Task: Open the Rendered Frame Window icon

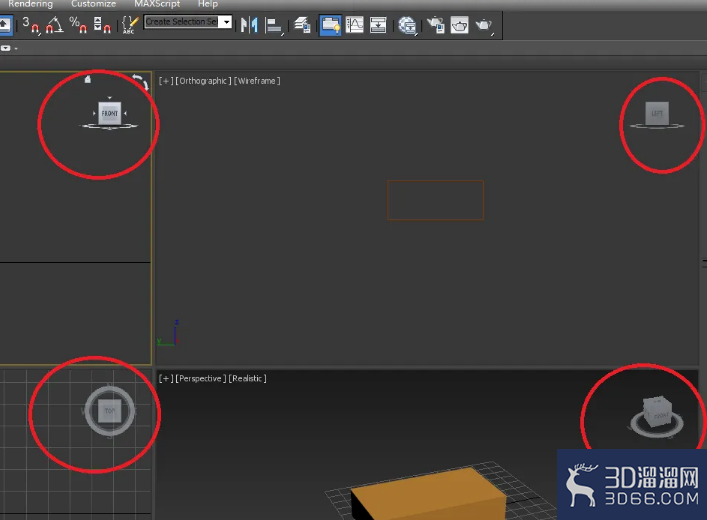Action: point(459,25)
